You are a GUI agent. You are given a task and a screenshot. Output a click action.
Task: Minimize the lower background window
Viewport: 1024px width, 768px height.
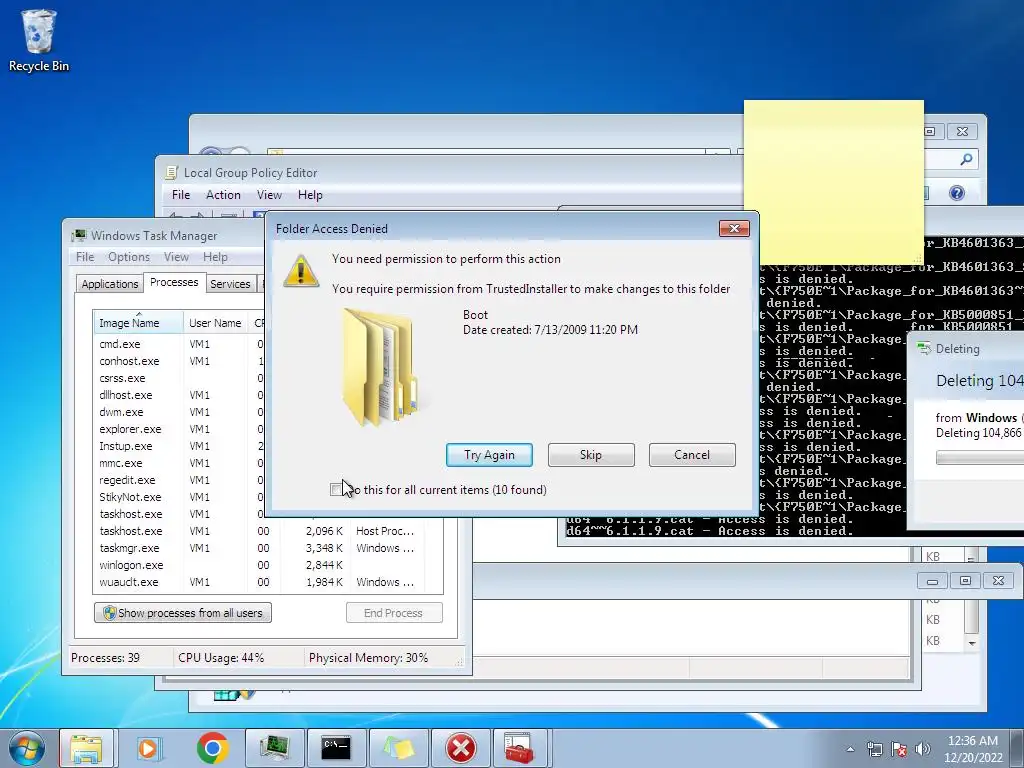tap(933, 581)
